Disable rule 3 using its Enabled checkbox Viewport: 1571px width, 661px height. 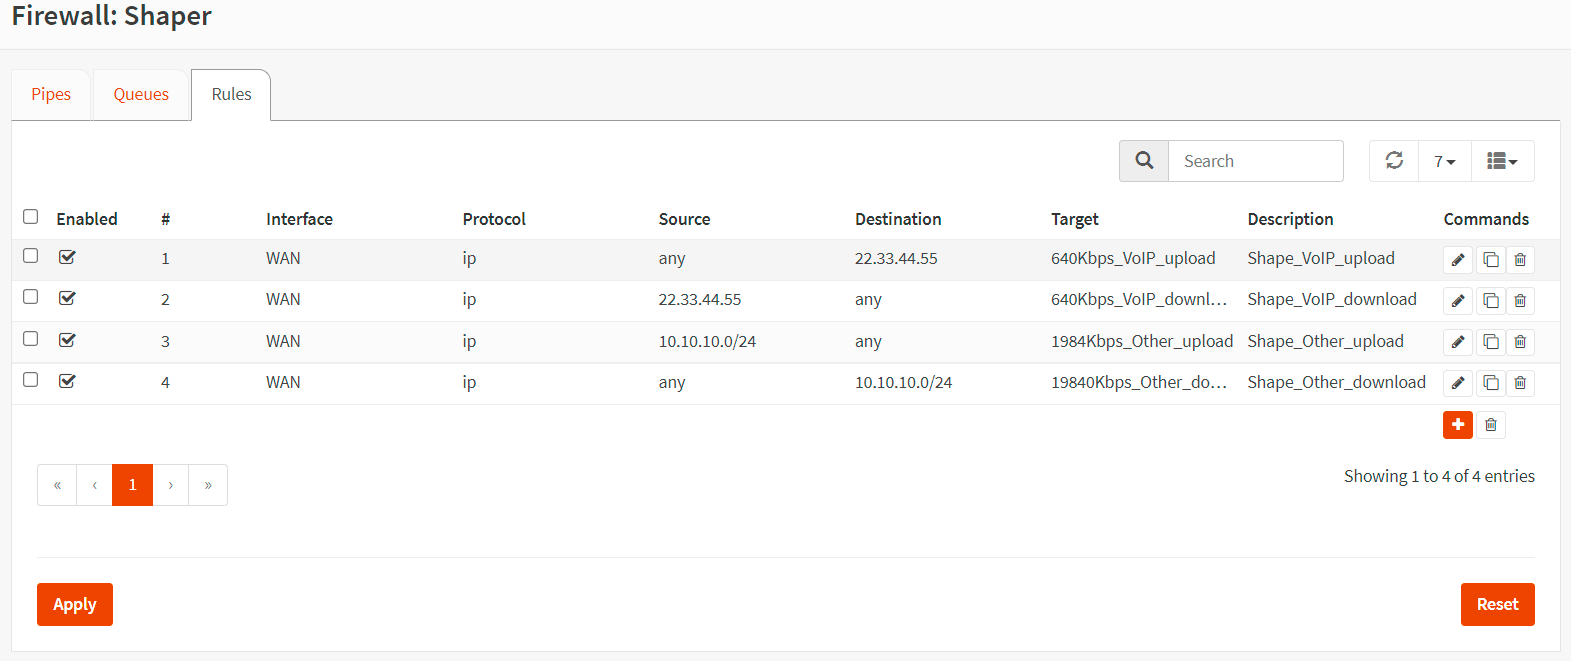coord(67,340)
